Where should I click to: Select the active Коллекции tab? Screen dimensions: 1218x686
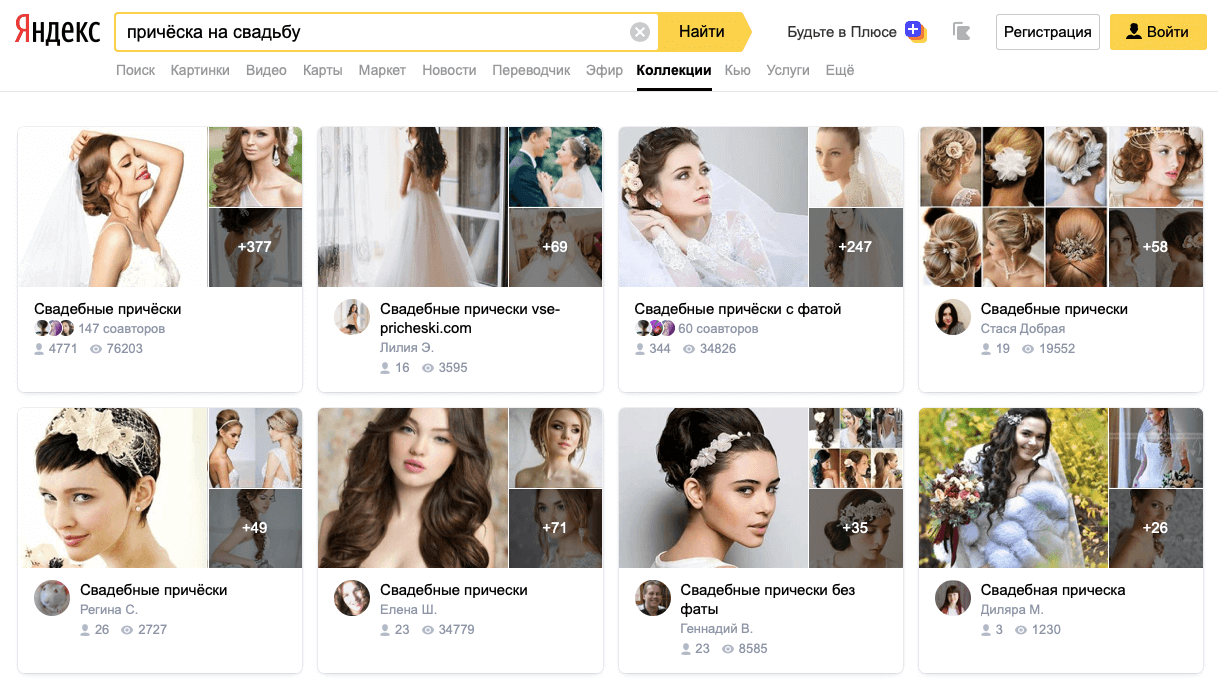click(x=674, y=70)
